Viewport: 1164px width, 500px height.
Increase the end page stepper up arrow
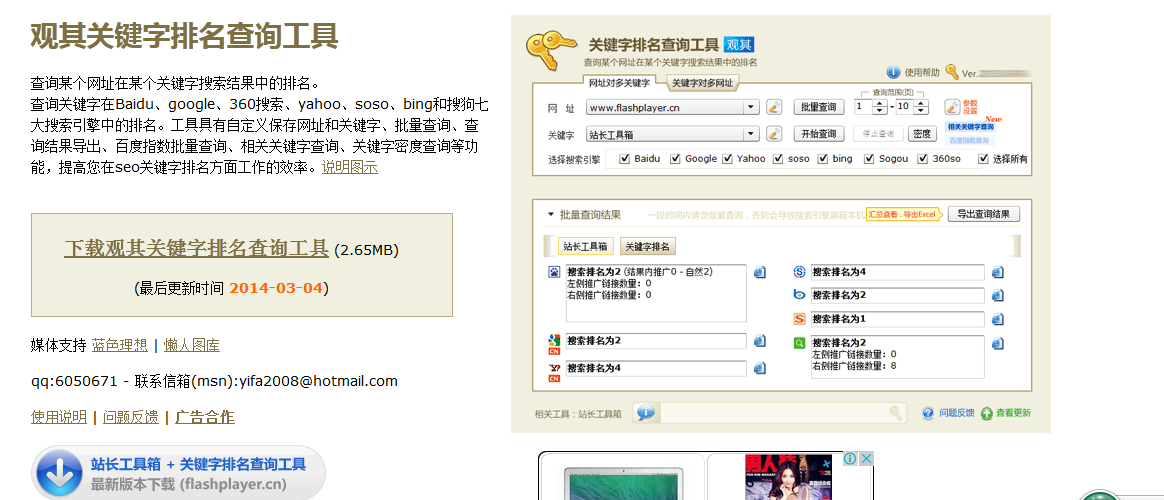921,103
